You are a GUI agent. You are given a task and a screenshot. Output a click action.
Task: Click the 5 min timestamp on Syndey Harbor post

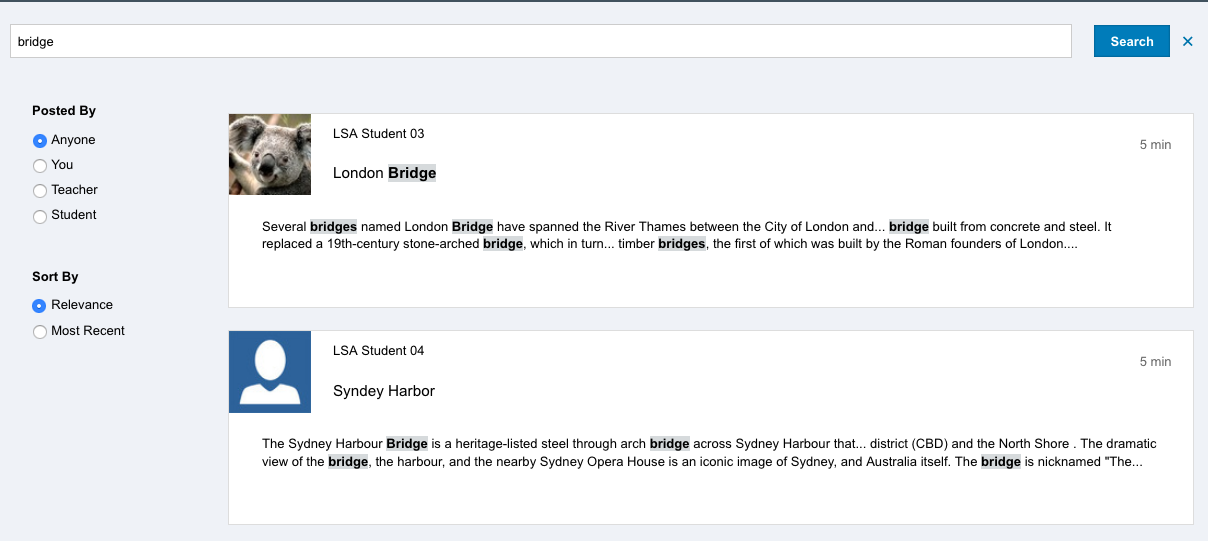(1155, 362)
